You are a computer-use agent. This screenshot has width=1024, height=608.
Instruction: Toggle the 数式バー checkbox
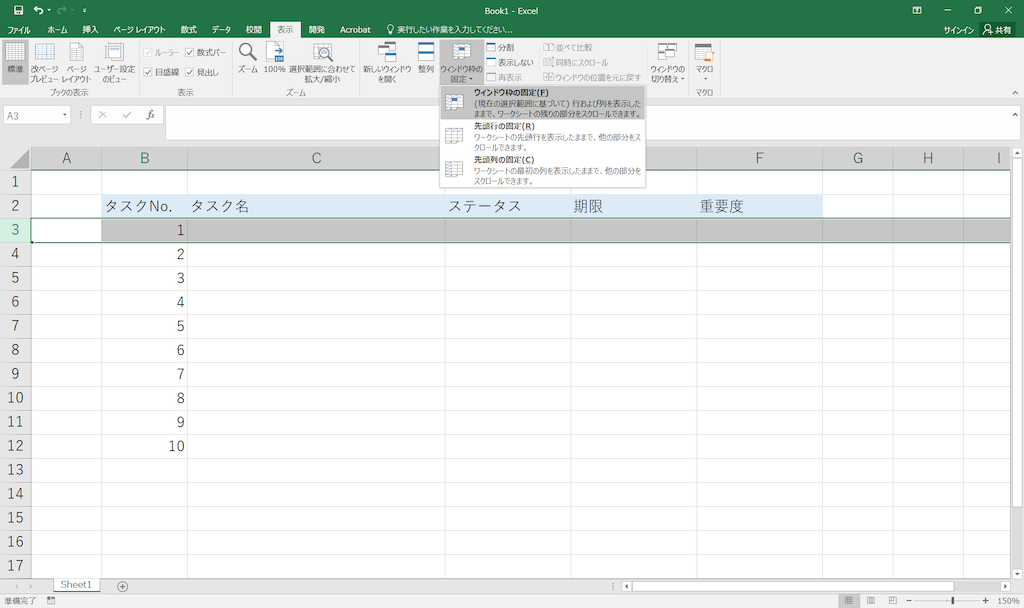(x=206, y=52)
